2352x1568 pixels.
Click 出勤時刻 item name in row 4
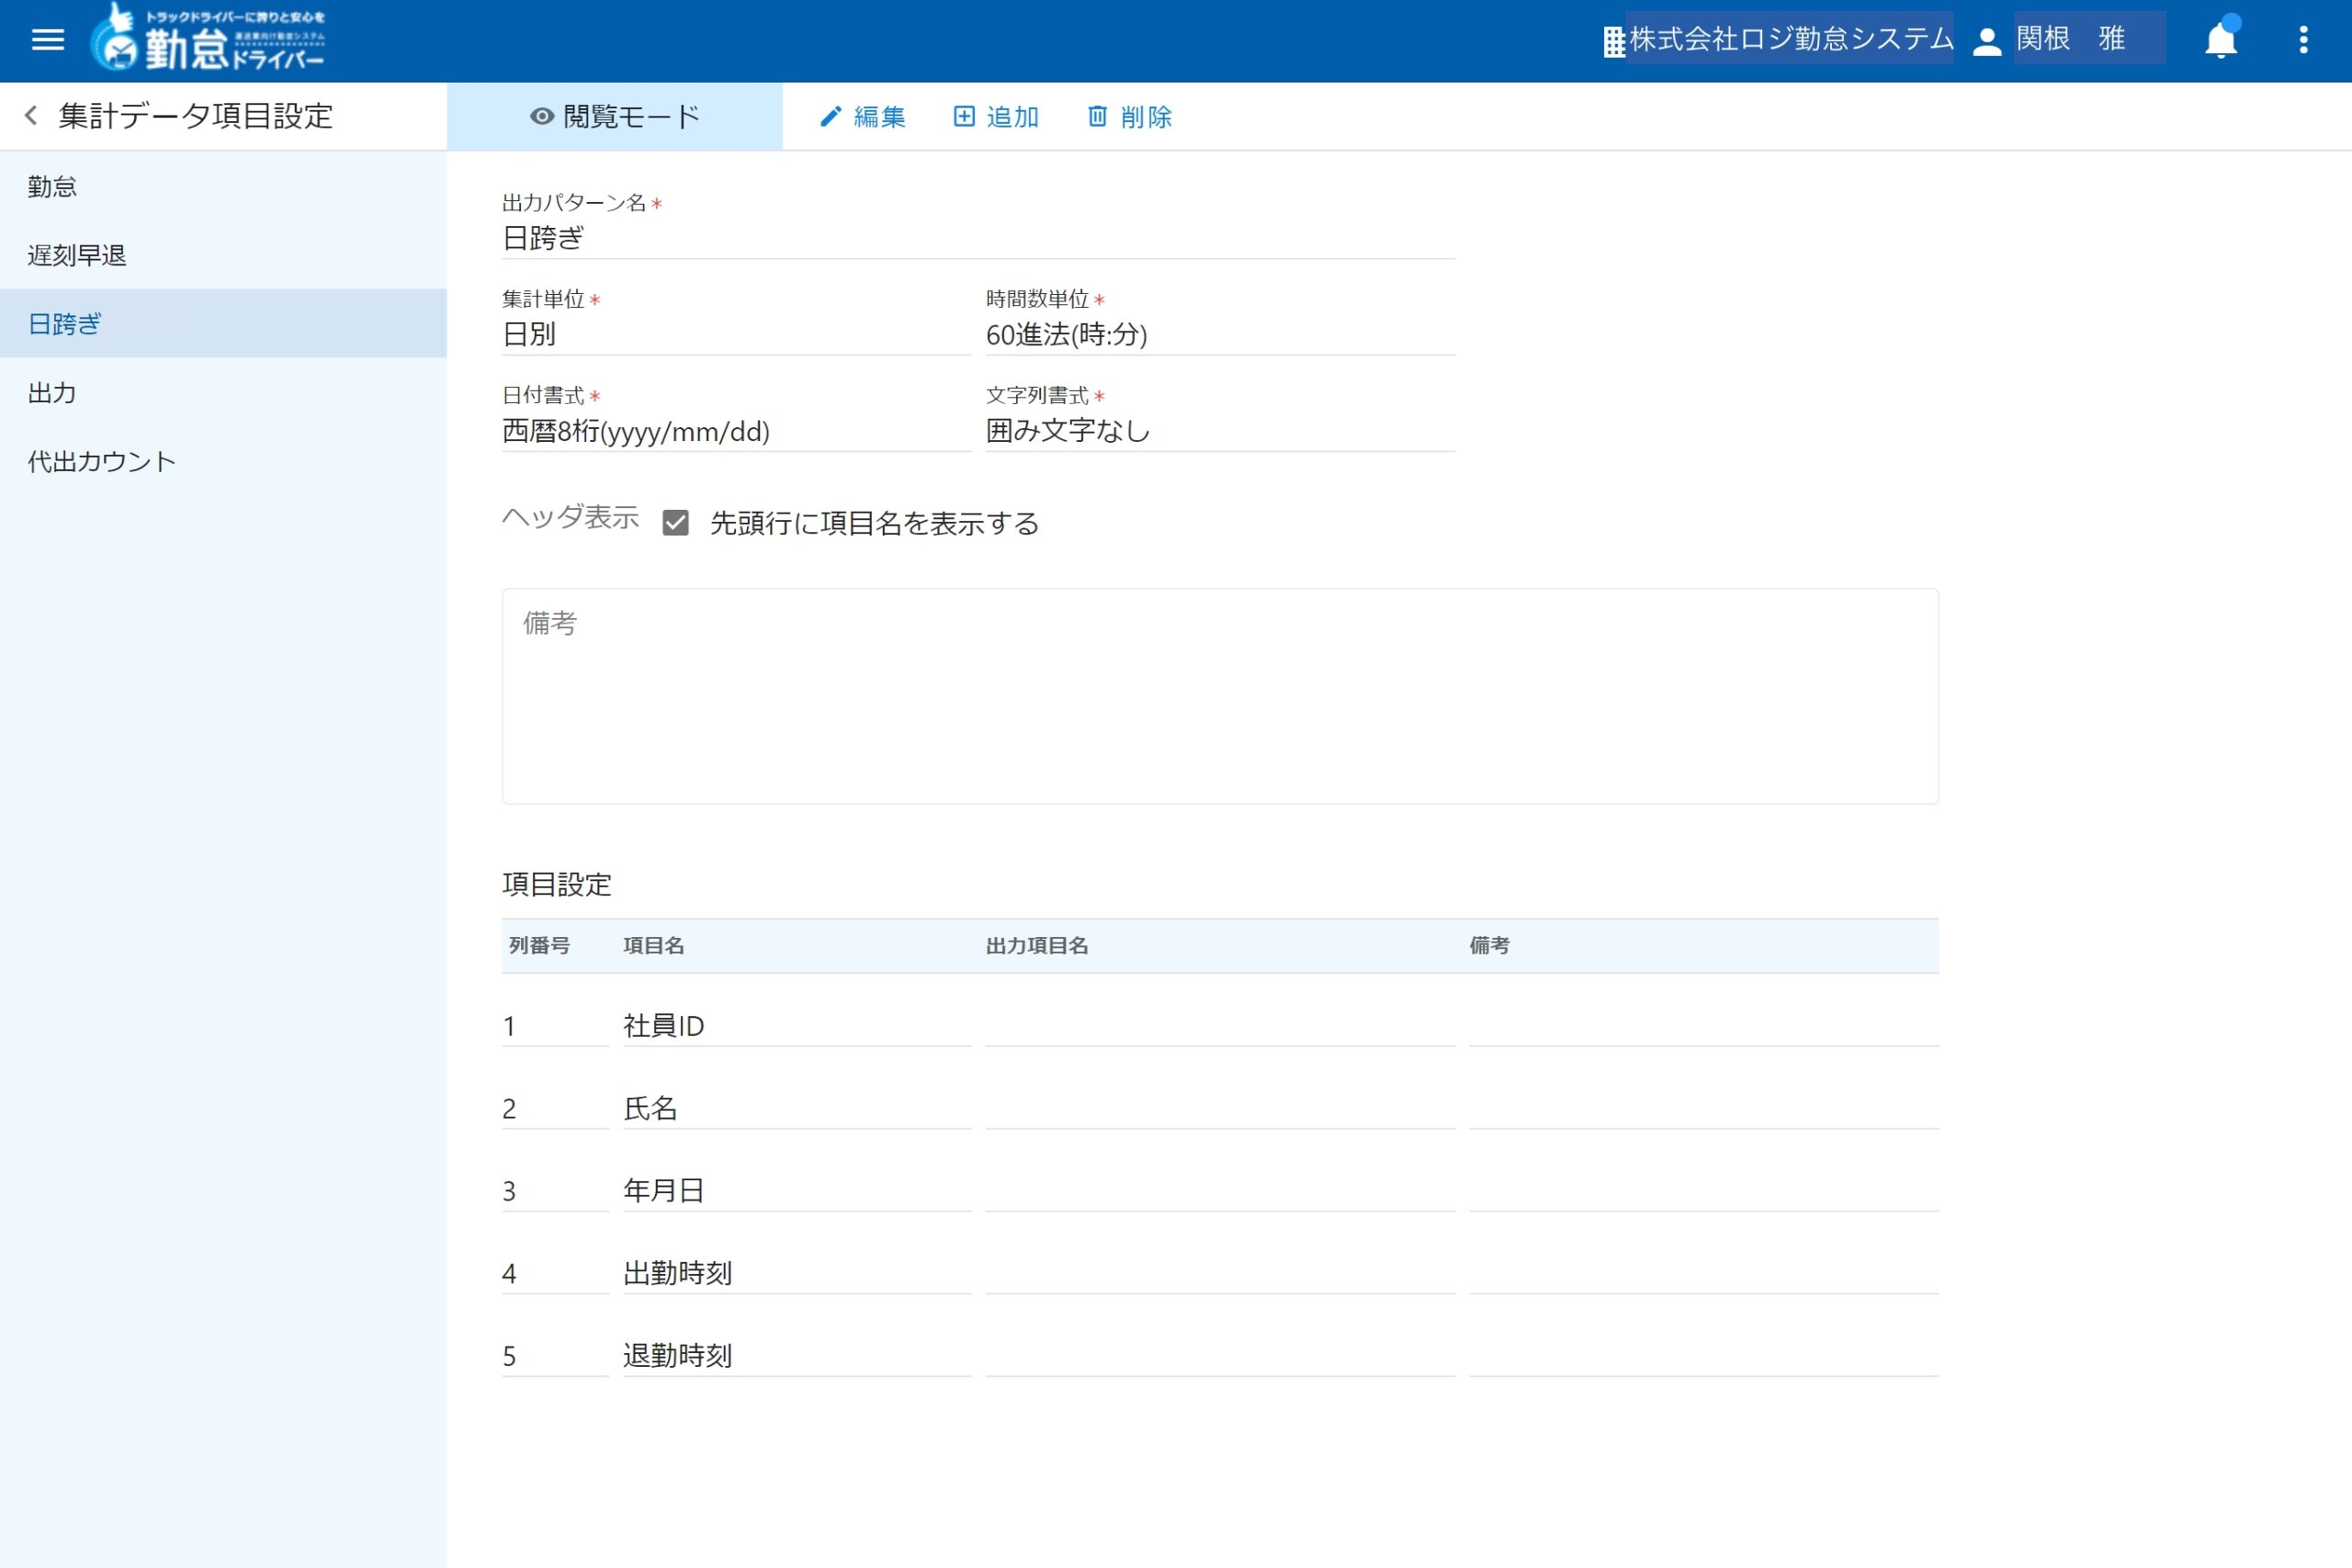tap(797, 1273)
